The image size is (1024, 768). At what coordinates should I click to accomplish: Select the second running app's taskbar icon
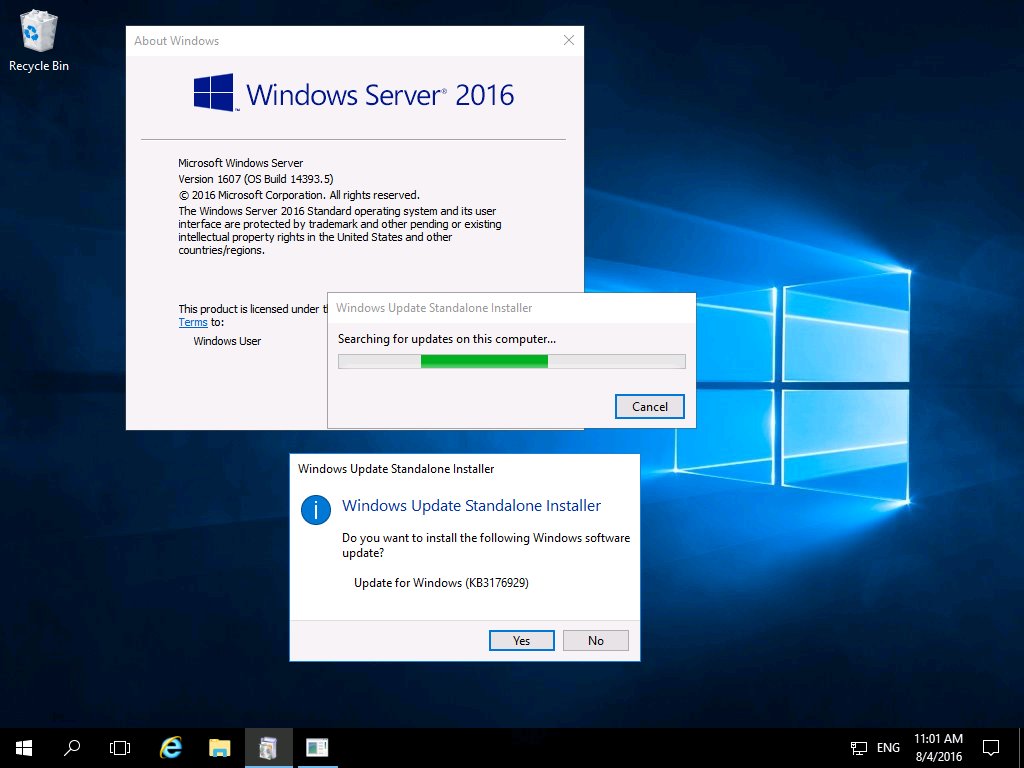pyautogui.click(x=317, y=747)
